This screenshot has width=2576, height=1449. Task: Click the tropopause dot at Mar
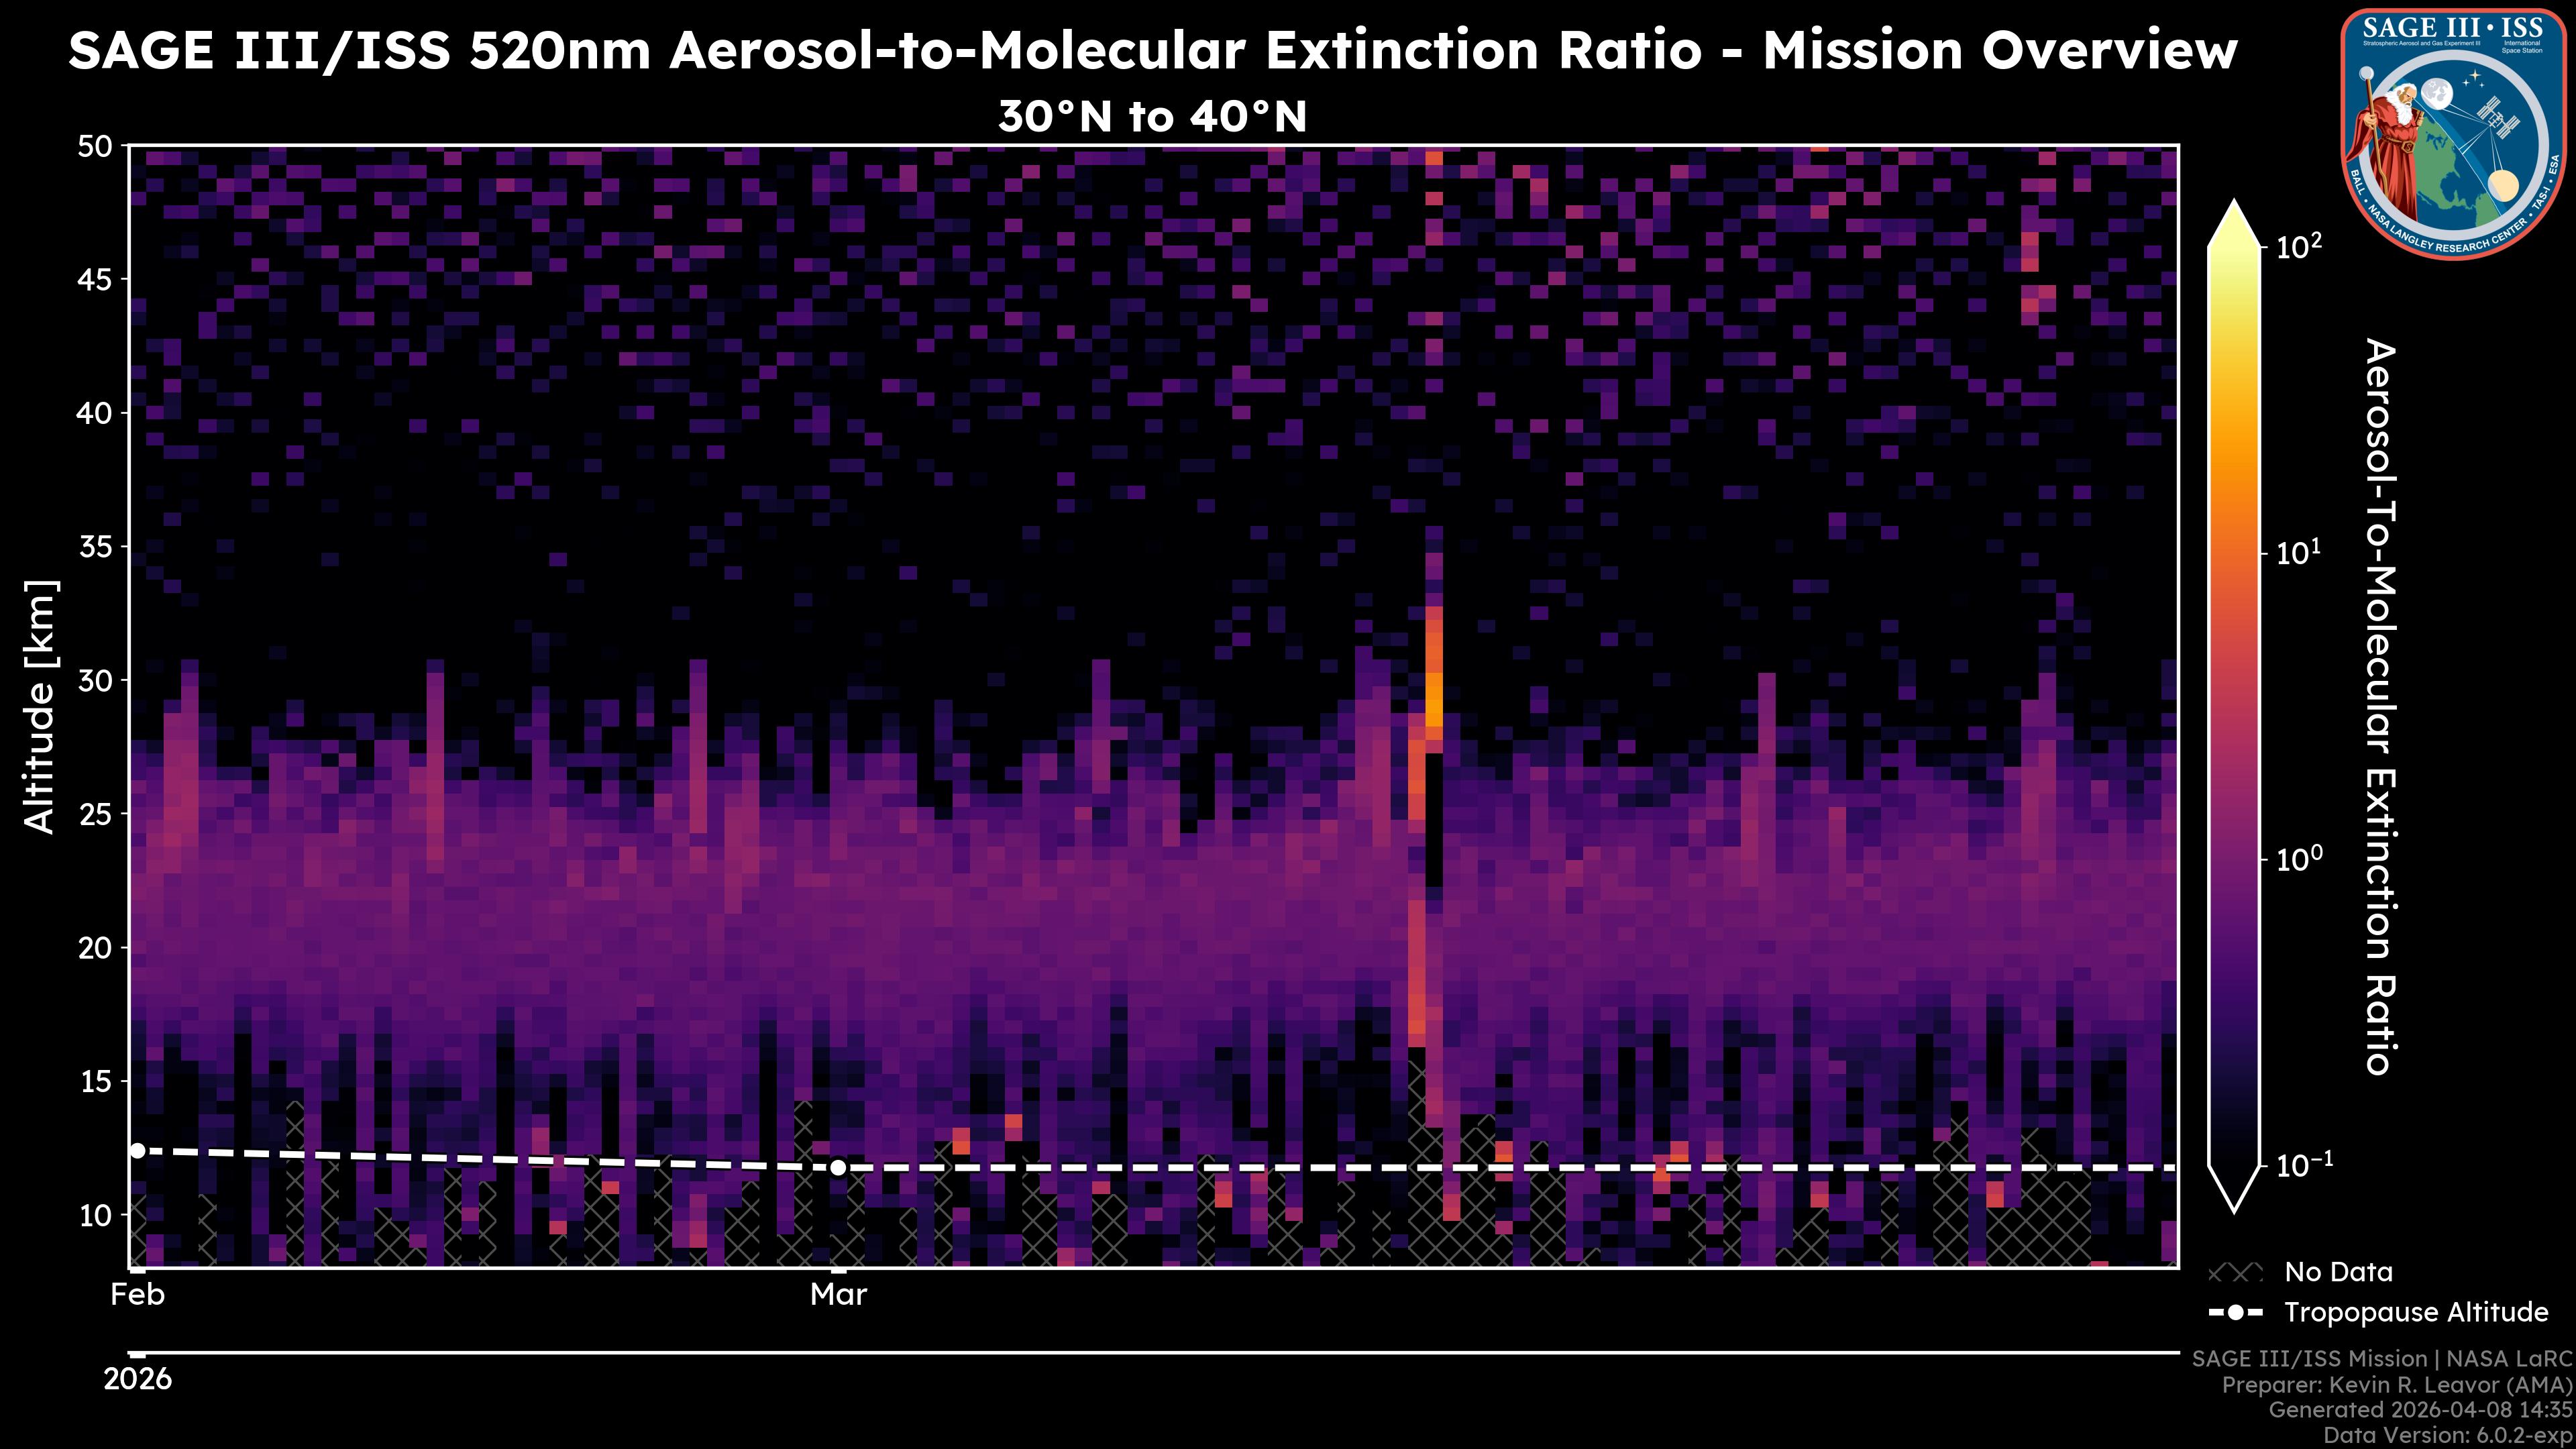(x=838, y=1168)
